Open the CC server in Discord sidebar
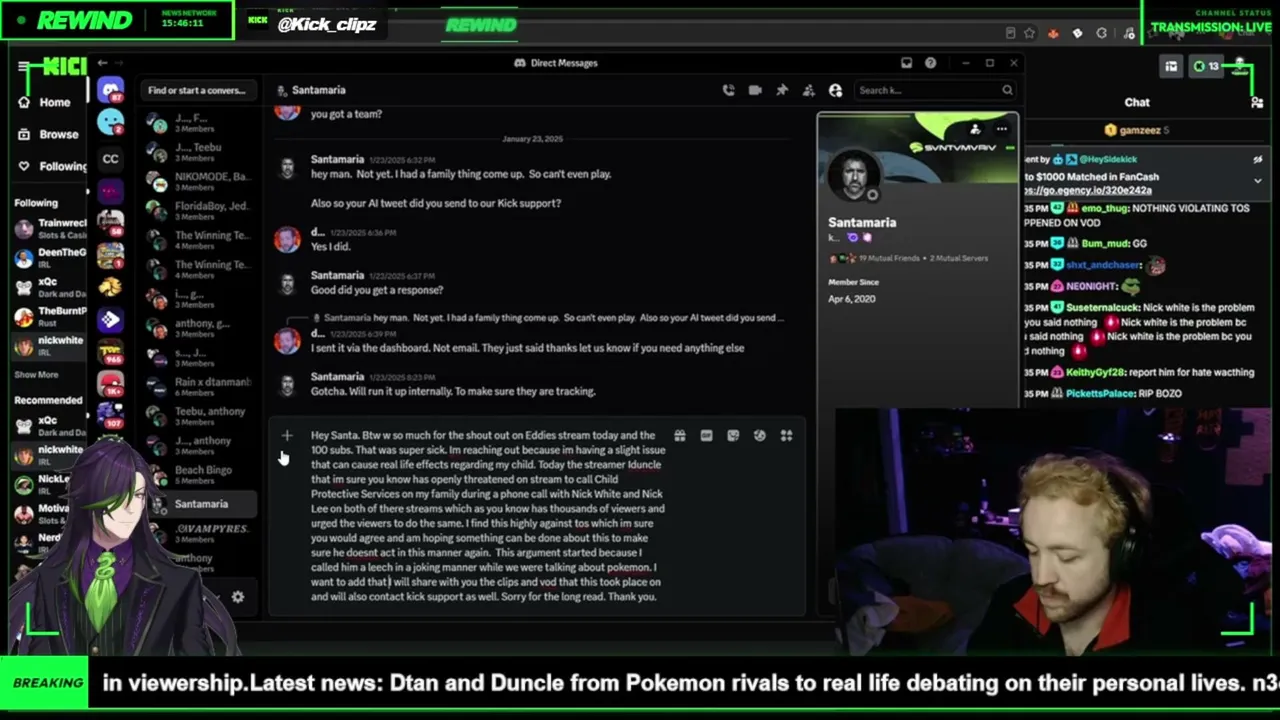Screen dimensions: 1280x720 tap(110, 158)
